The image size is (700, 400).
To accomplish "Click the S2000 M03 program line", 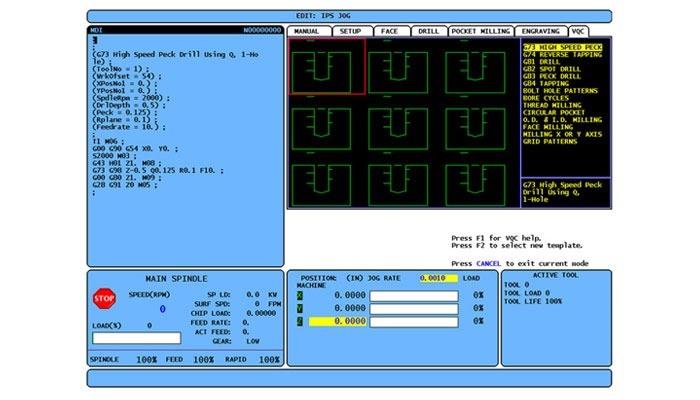I will 113,156.
